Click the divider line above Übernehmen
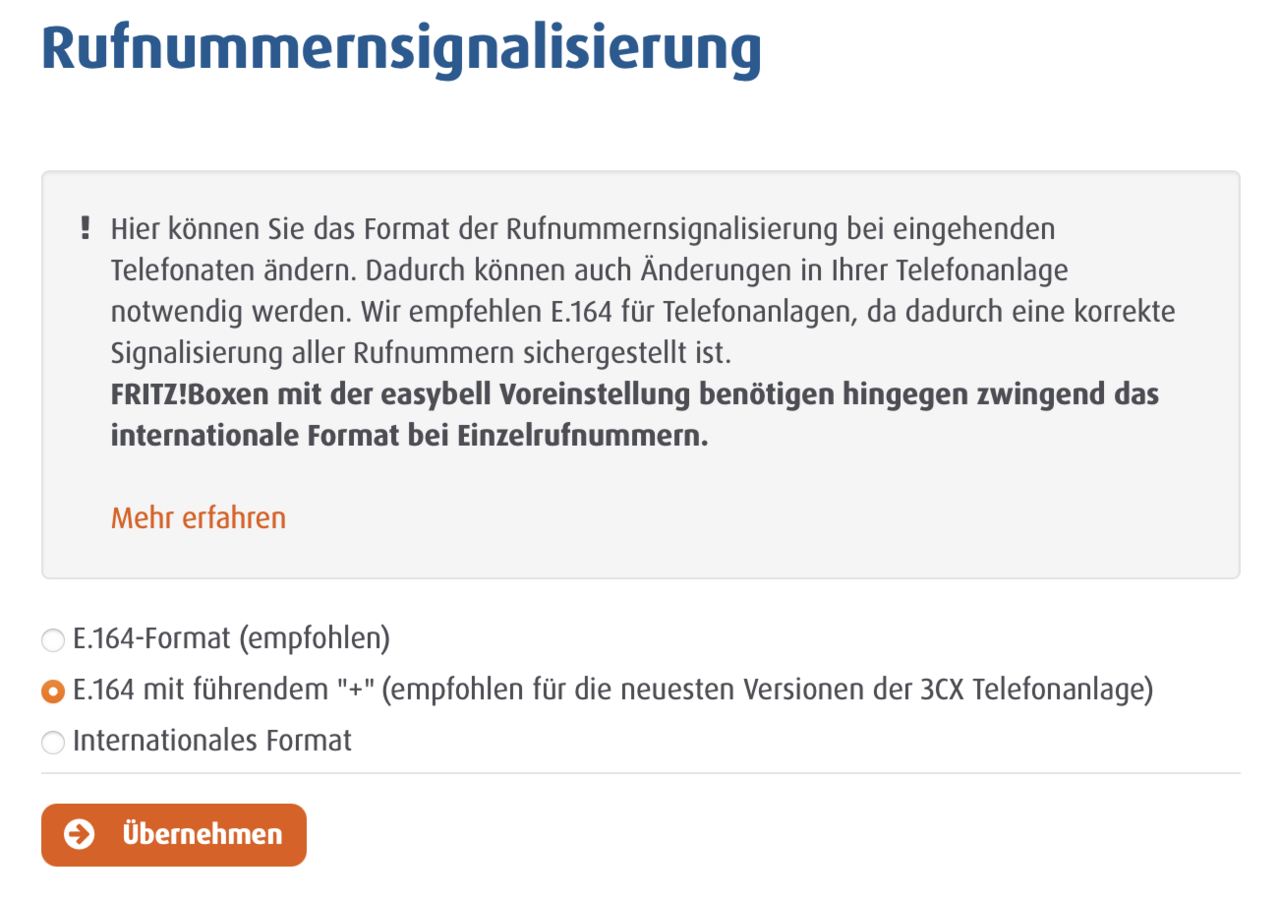 tap(640, 773)
